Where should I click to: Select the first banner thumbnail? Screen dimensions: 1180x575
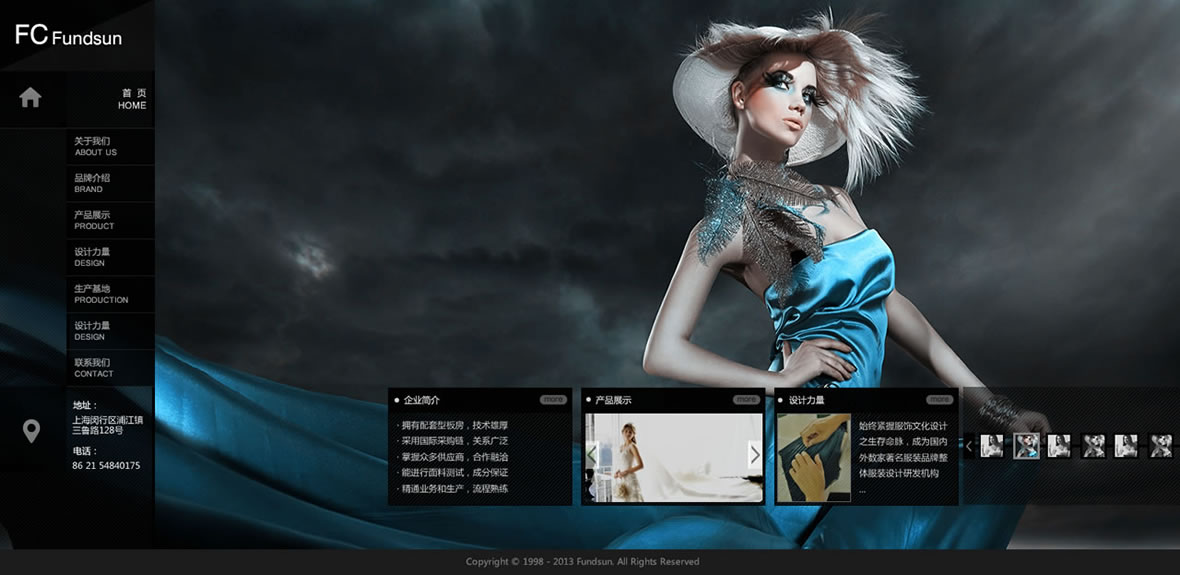click(992, 446)
